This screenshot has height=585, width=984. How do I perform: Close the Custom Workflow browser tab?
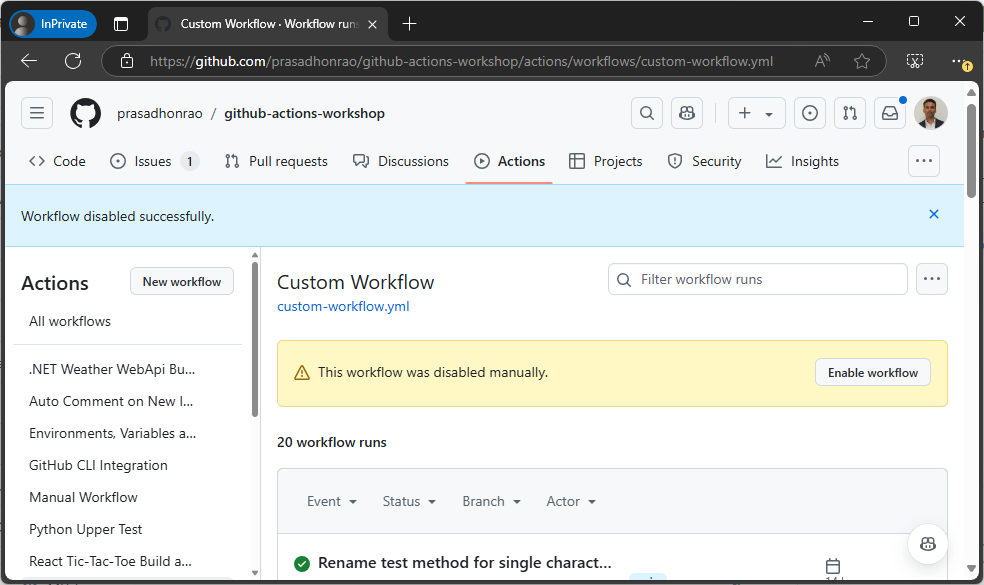(372, 24)
